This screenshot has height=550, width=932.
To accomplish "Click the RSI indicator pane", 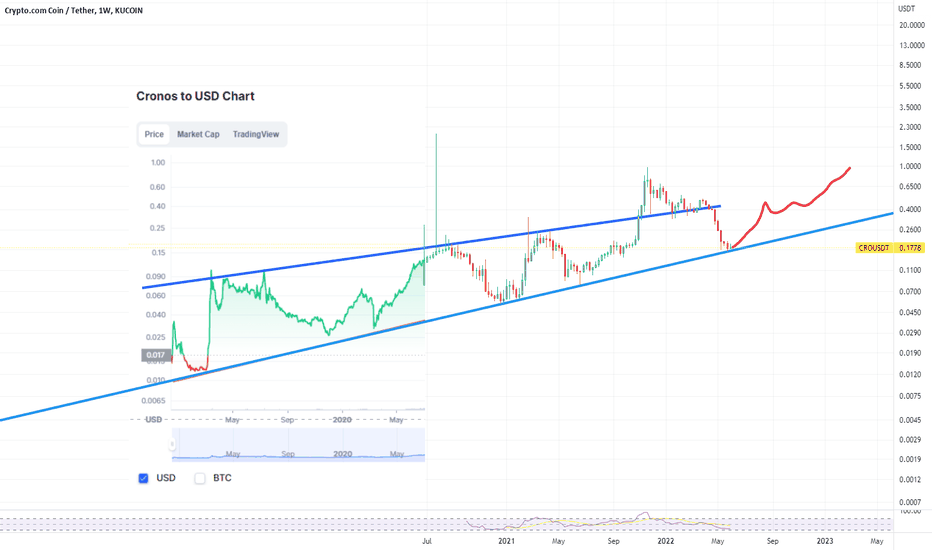I will tap(446, 522).
